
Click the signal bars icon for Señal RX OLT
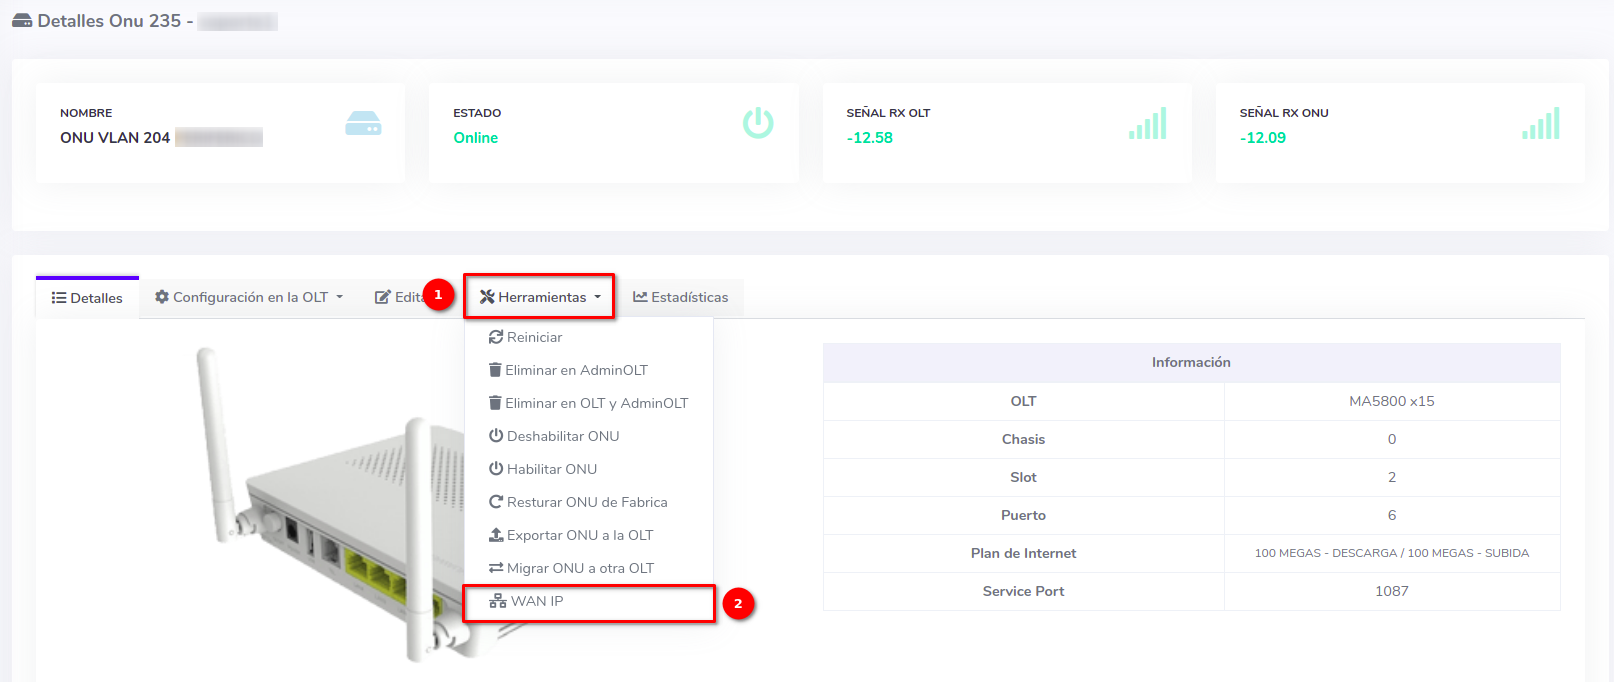(1147, 124)
